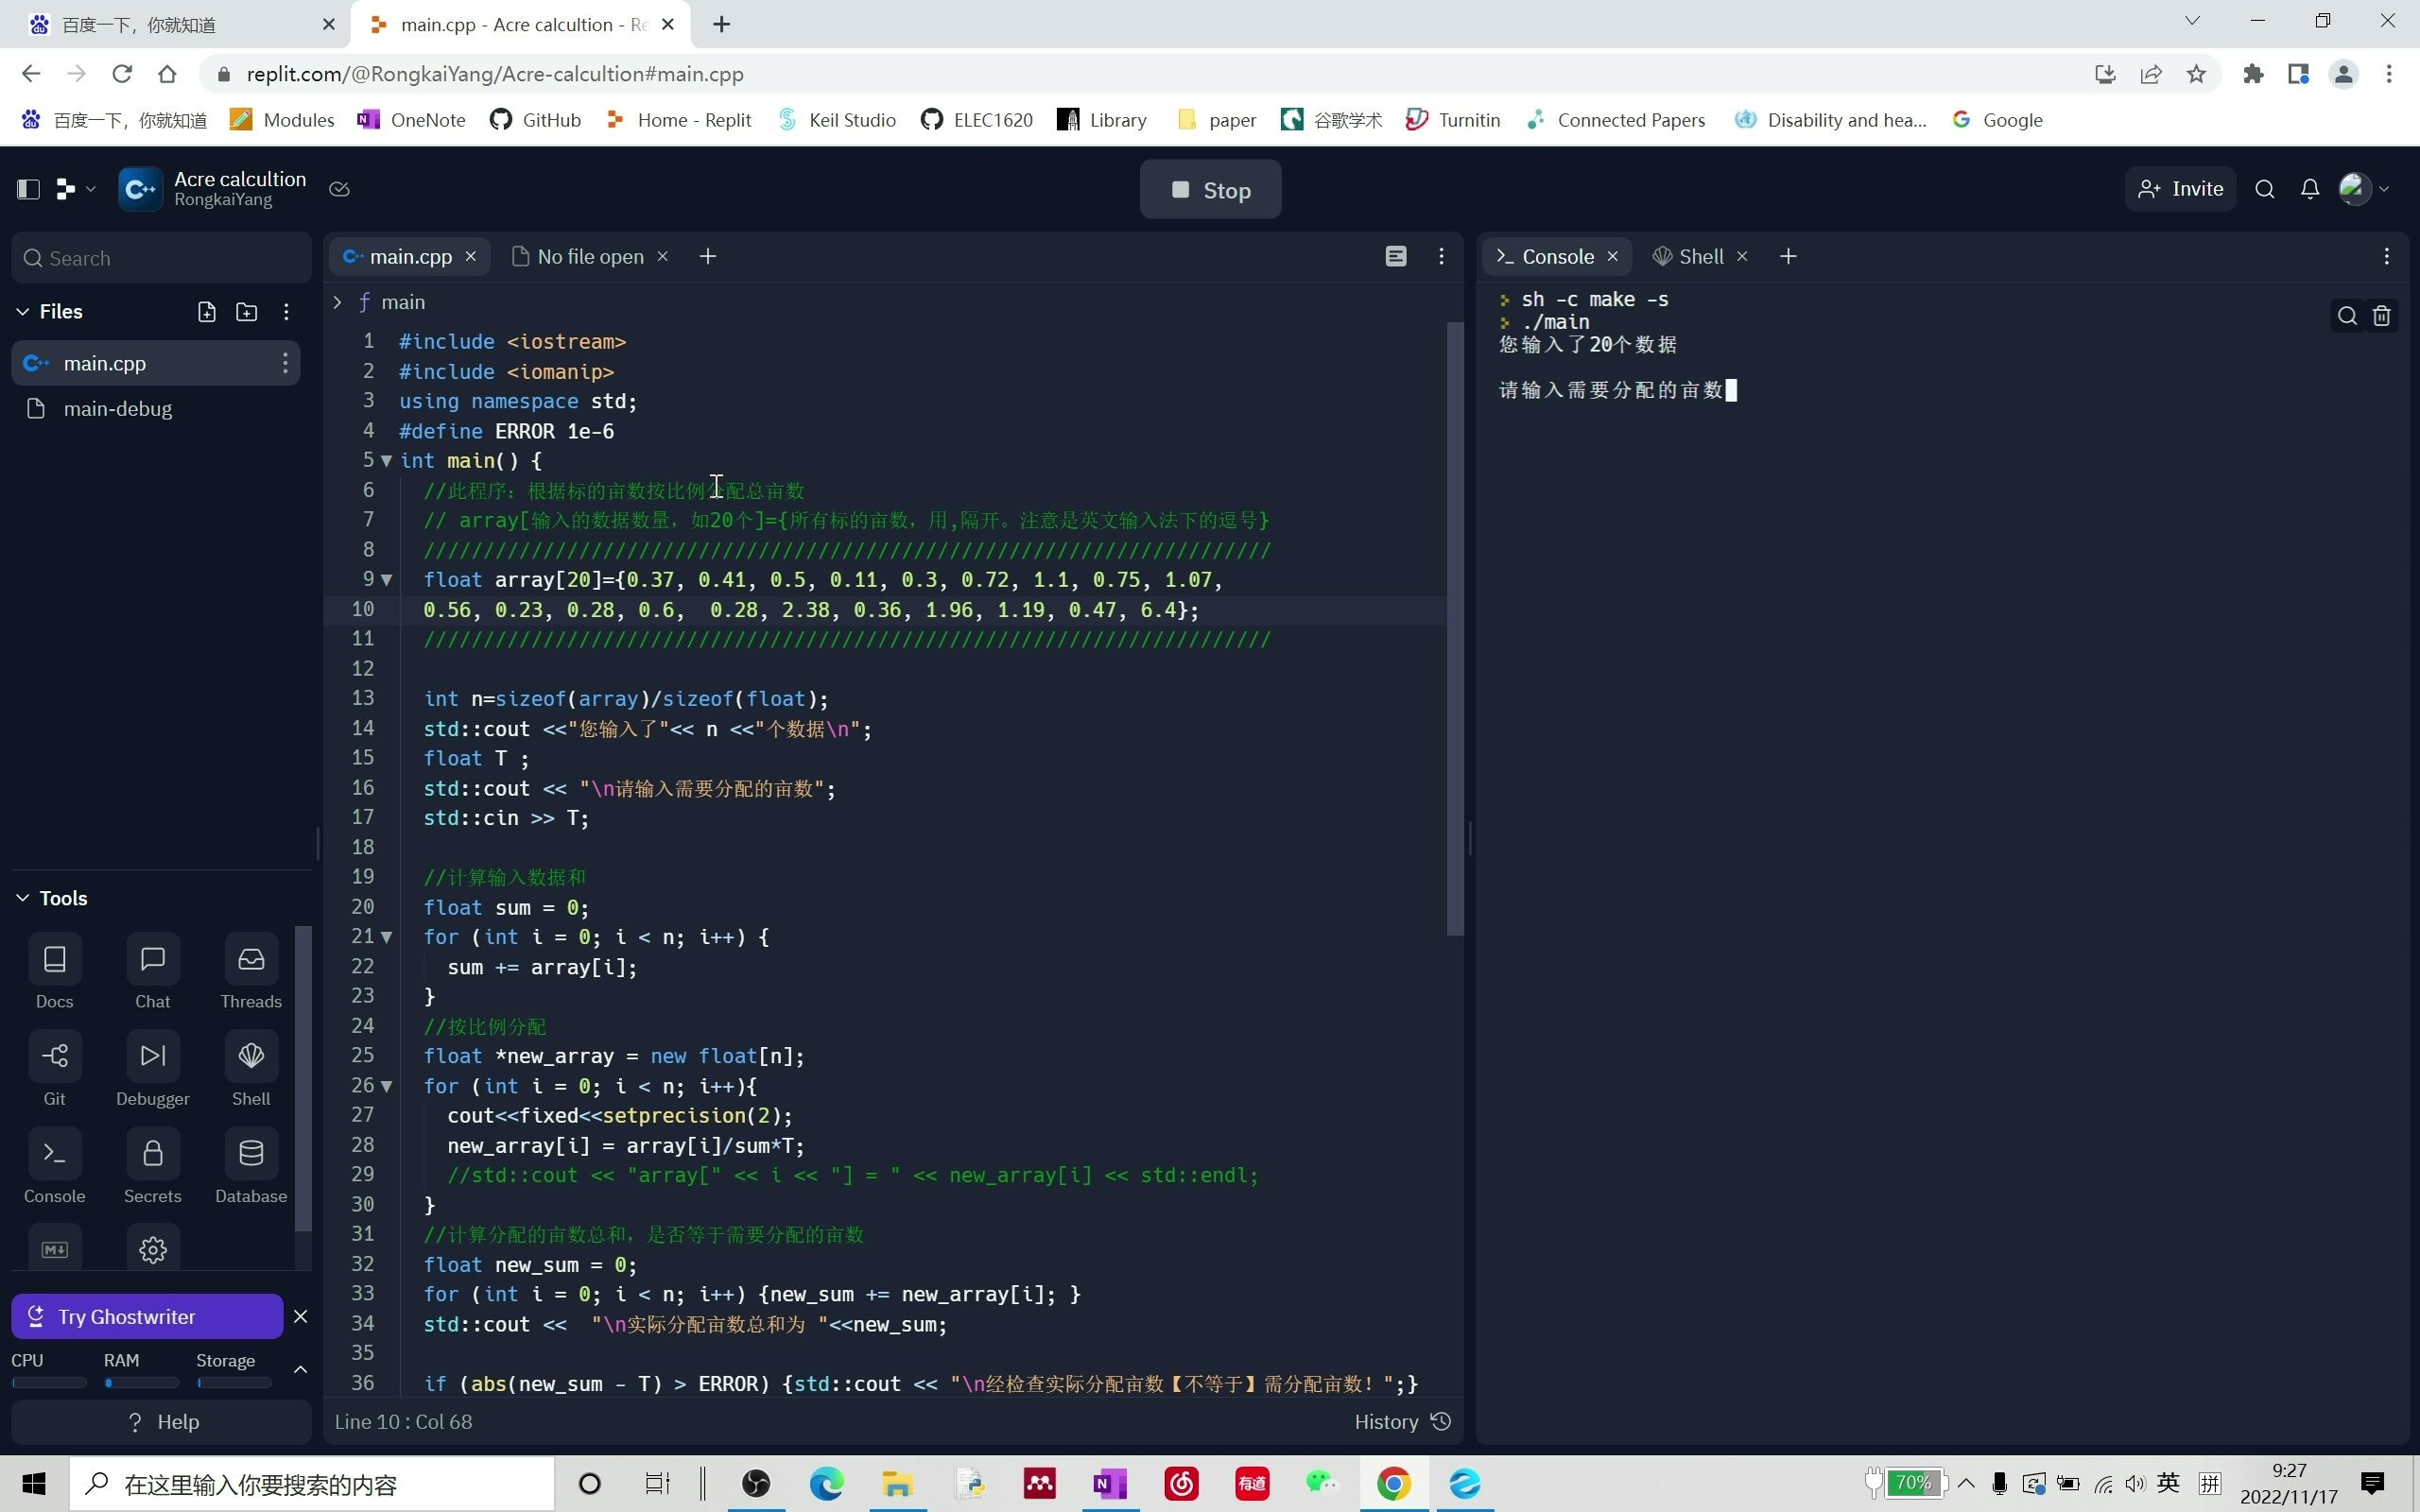Open notifications bell icon

tap(2309, 190)
